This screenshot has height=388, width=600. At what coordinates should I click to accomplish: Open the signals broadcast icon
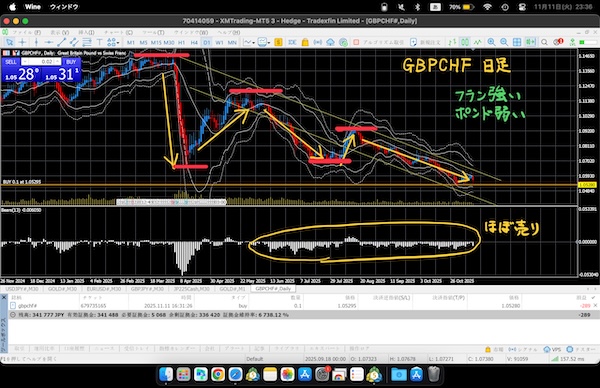tap(318, 42)
